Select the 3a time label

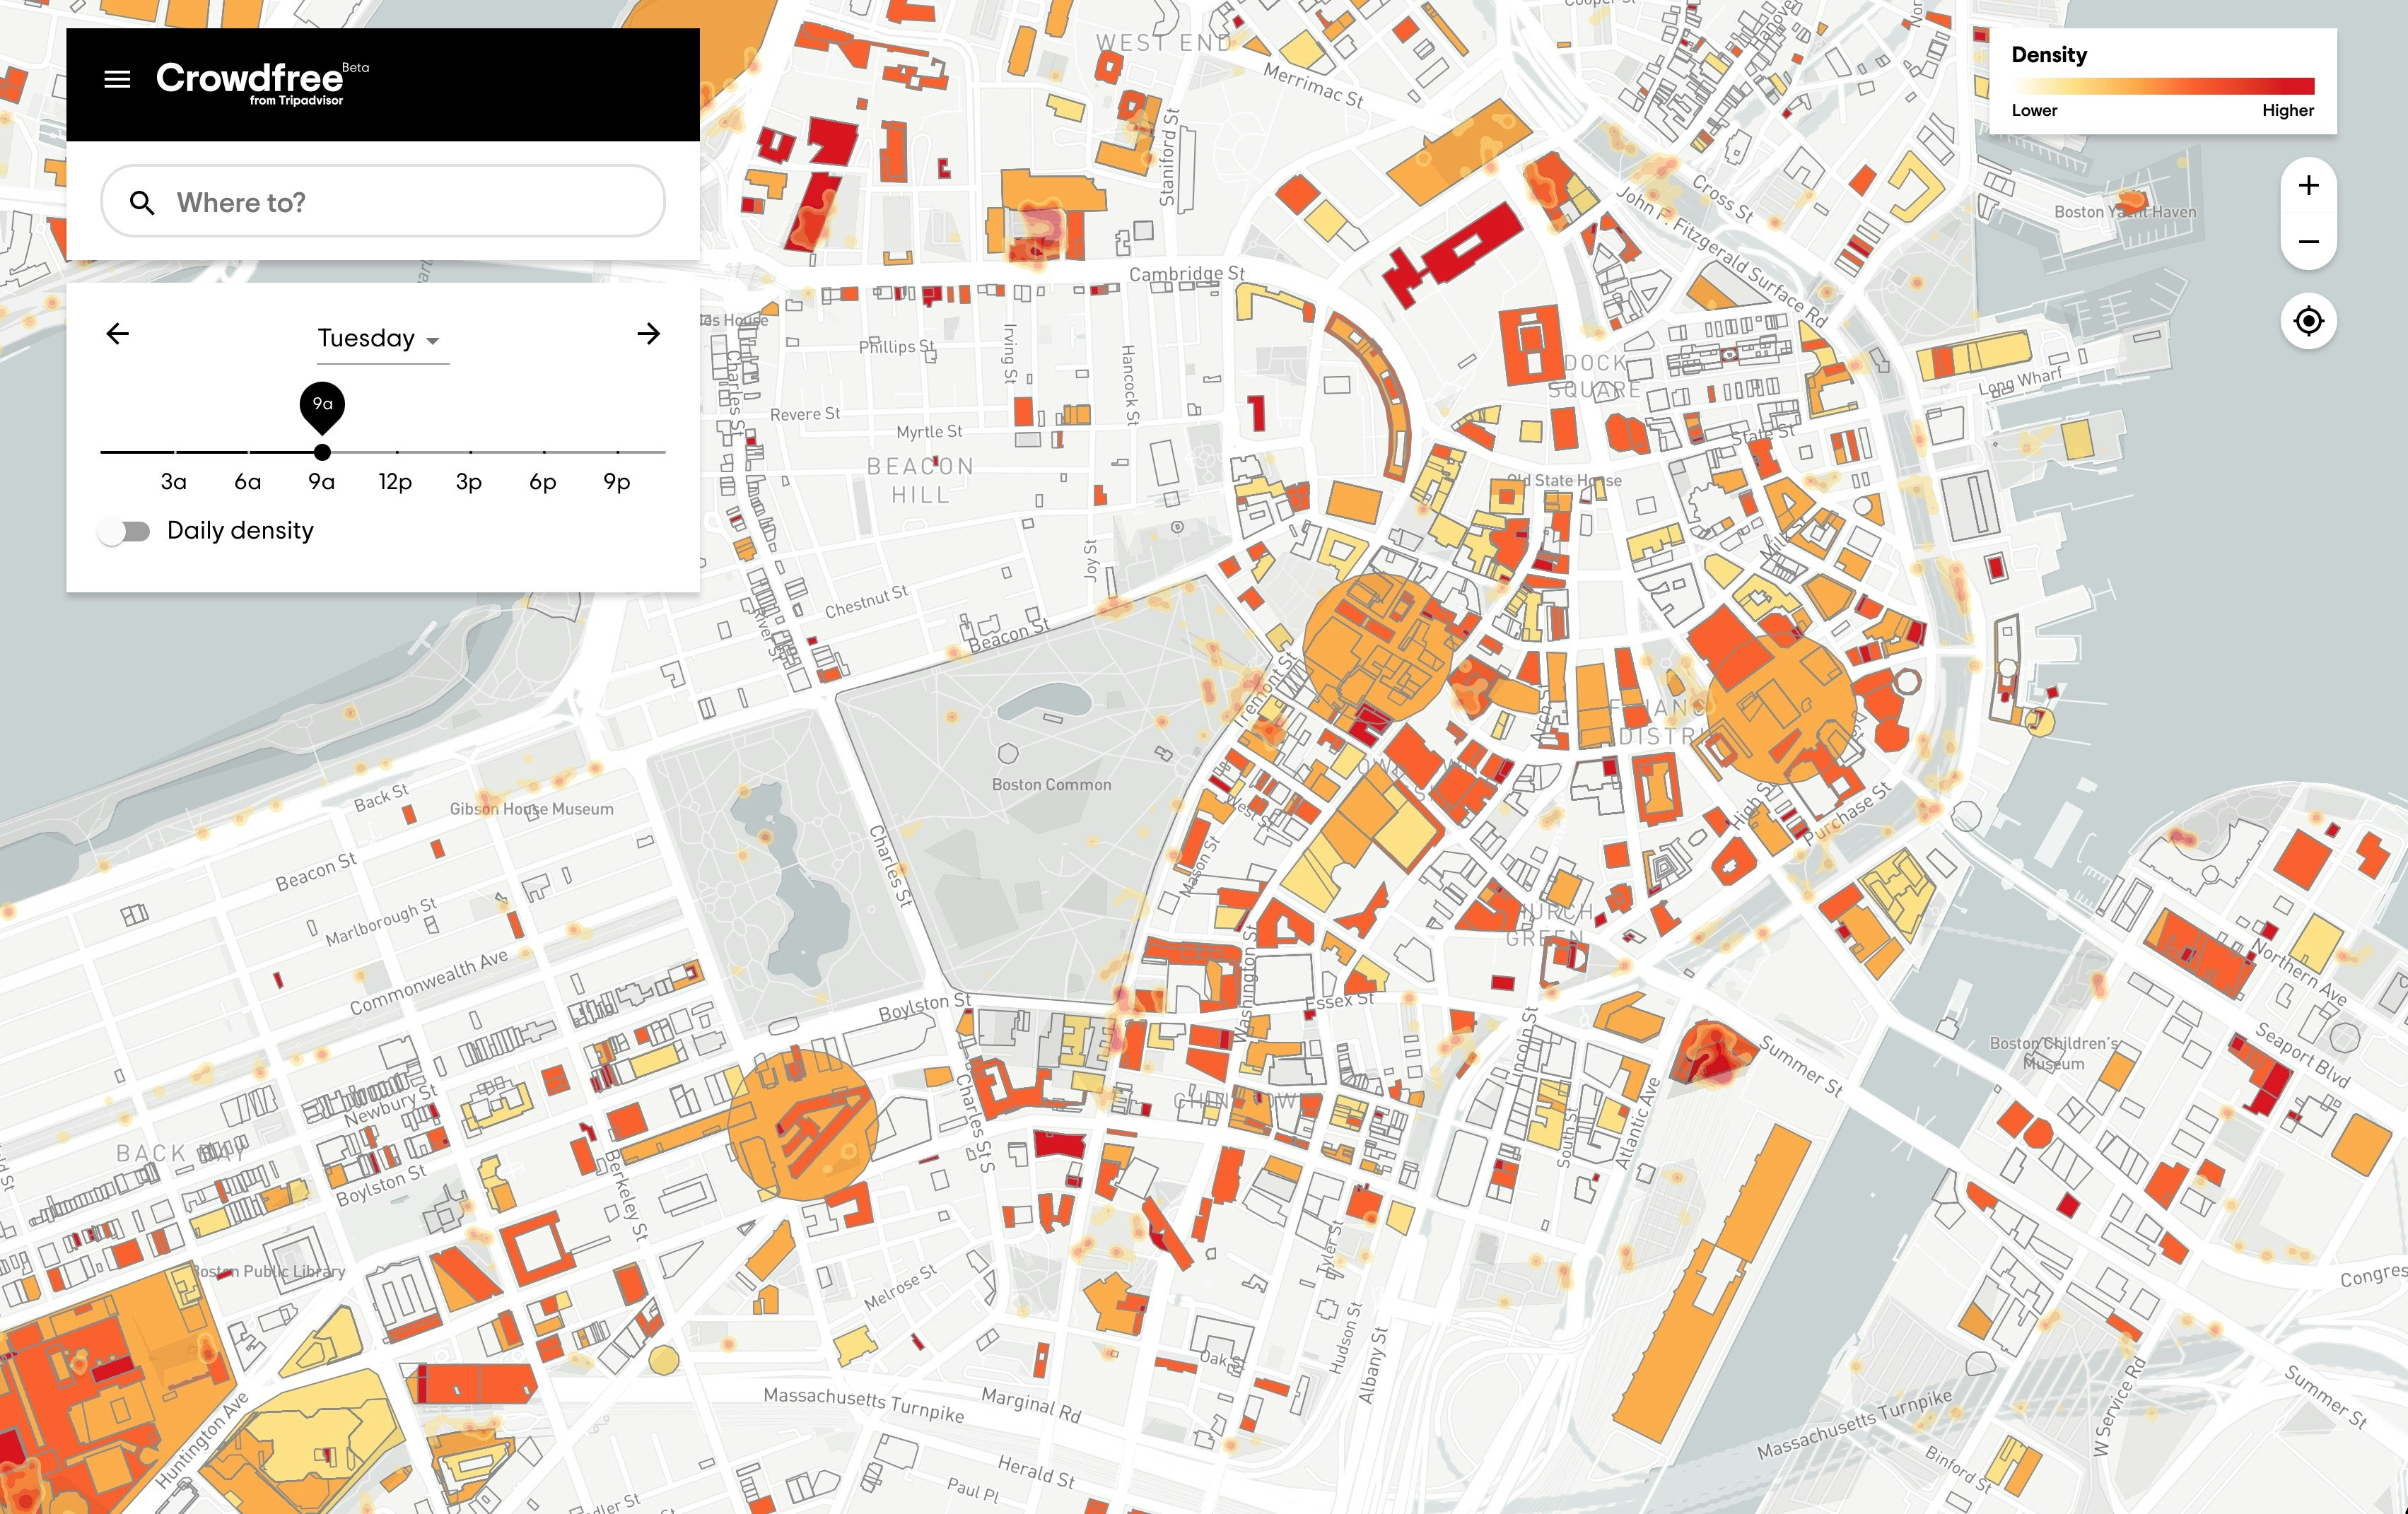pyautogui.click(x=174, y=482)
